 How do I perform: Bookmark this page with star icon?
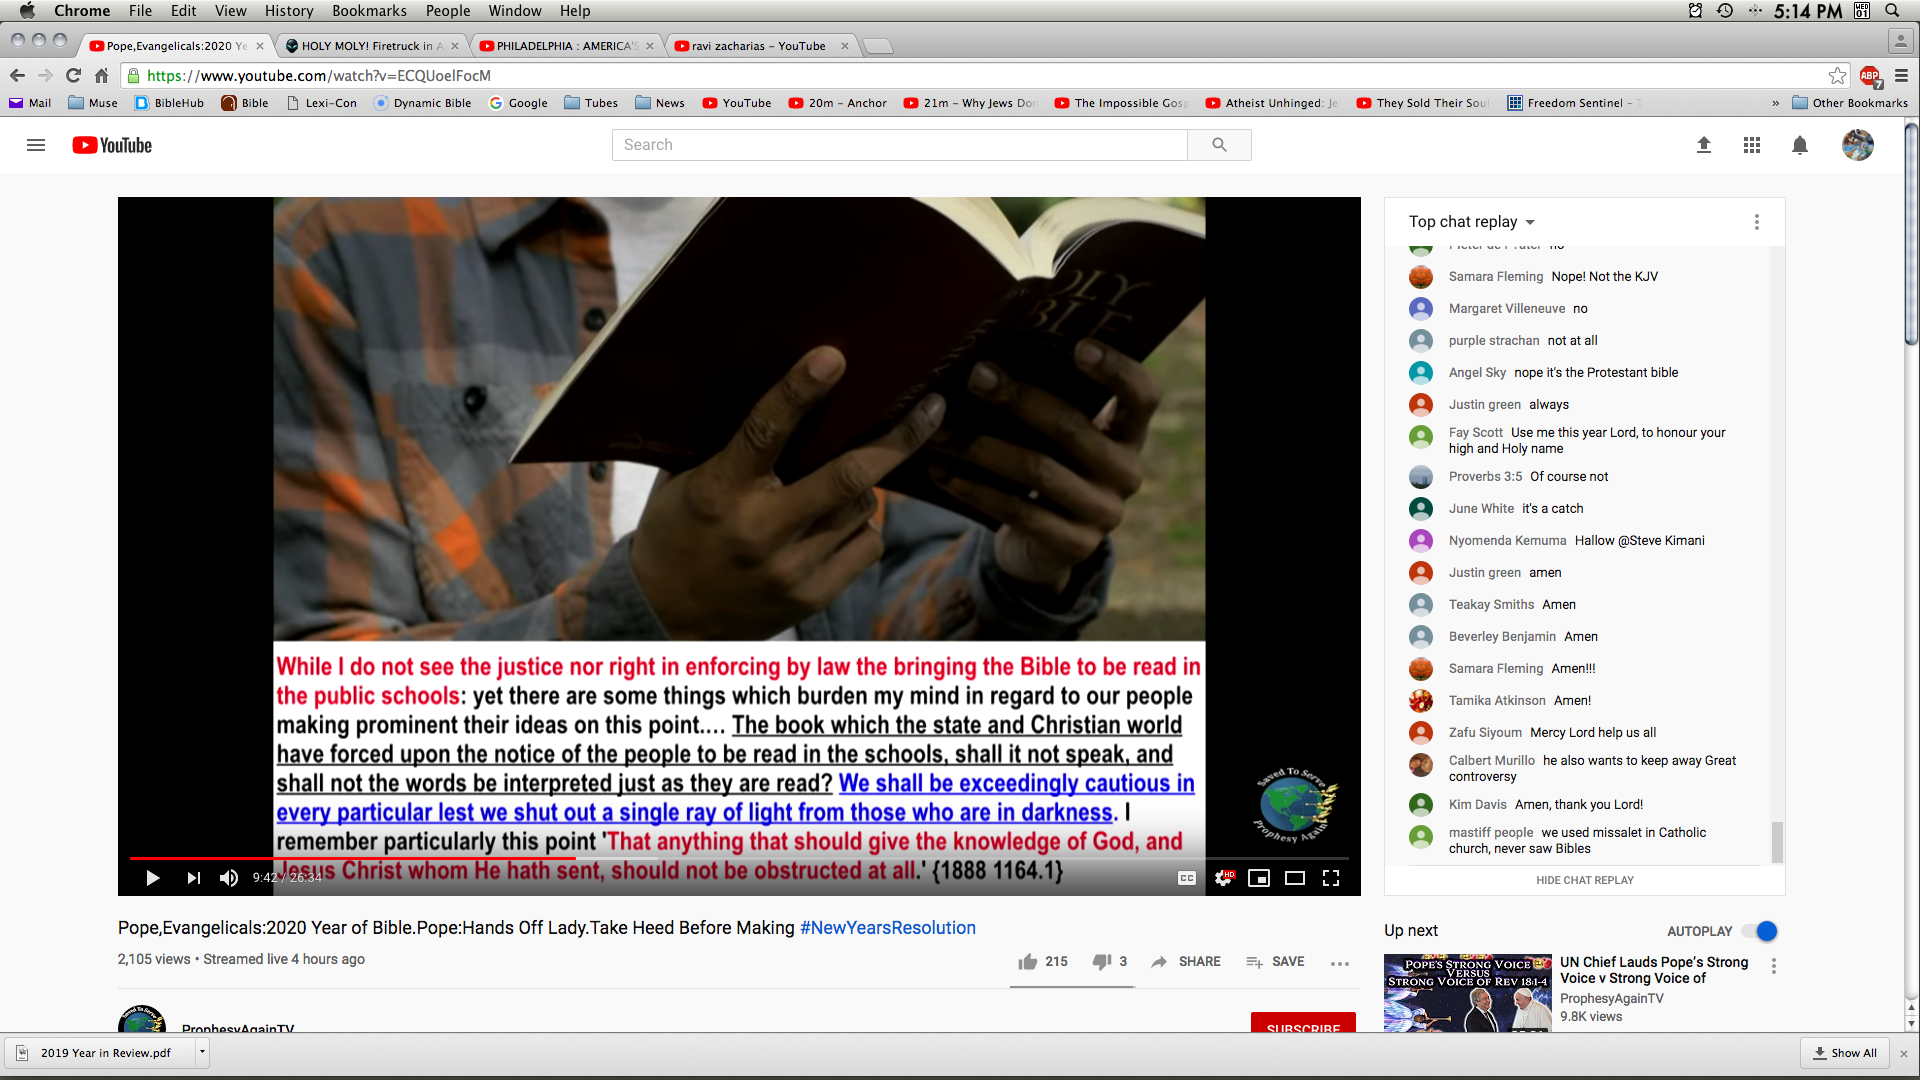click(1837, 76)
